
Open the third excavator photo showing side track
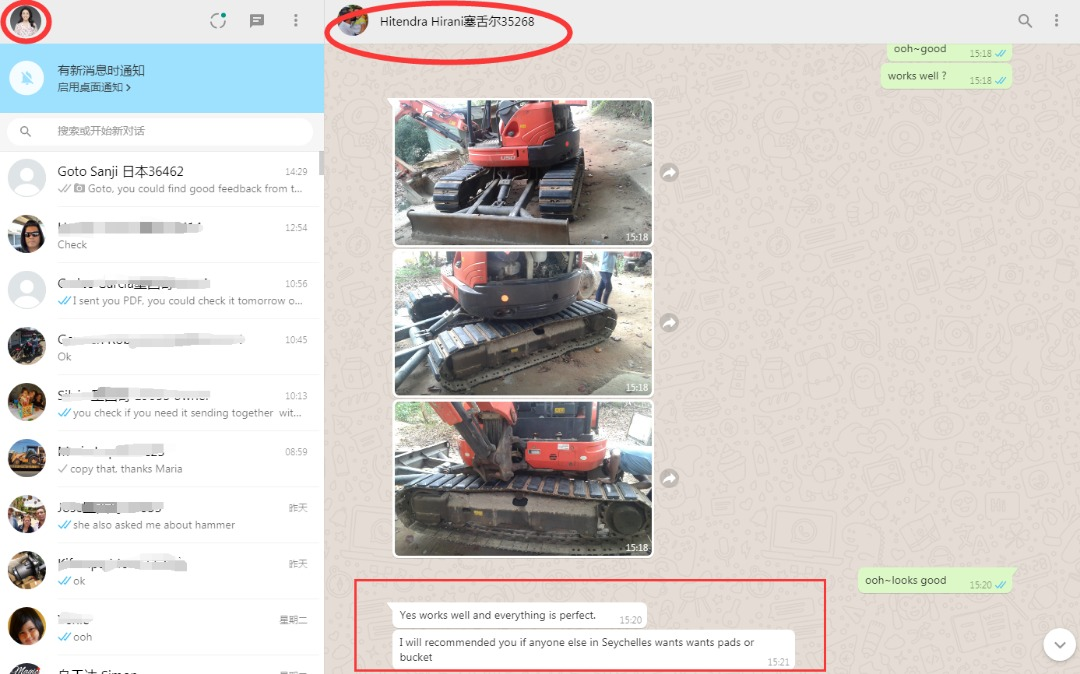pyautogui.click(x=523, y=478)
